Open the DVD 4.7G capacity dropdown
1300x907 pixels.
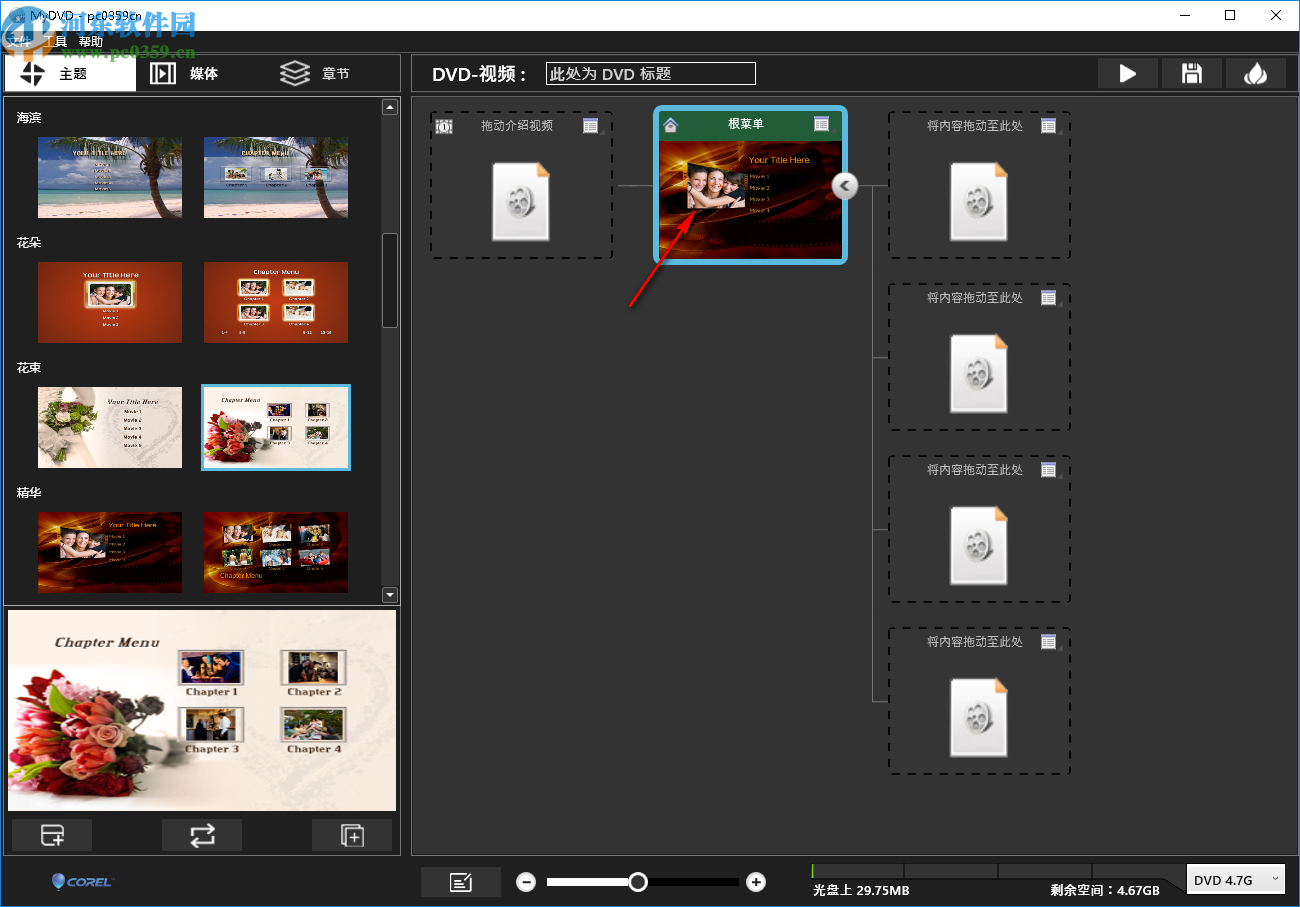point(1236,879)
